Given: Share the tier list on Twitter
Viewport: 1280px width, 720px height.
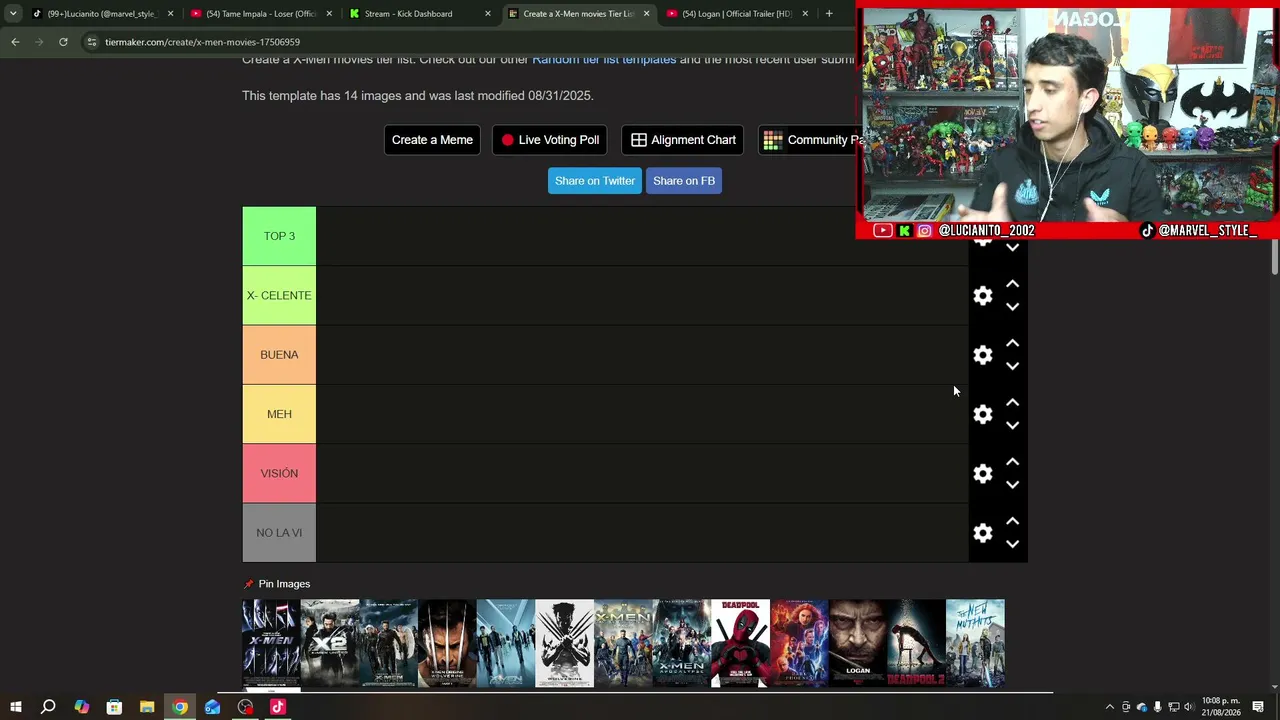Looking at the screenshot, I should tap(595, 181).
